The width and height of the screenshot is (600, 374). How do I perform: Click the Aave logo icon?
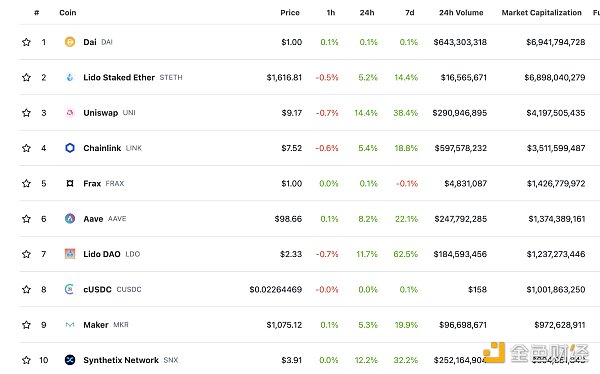(70, 219)
